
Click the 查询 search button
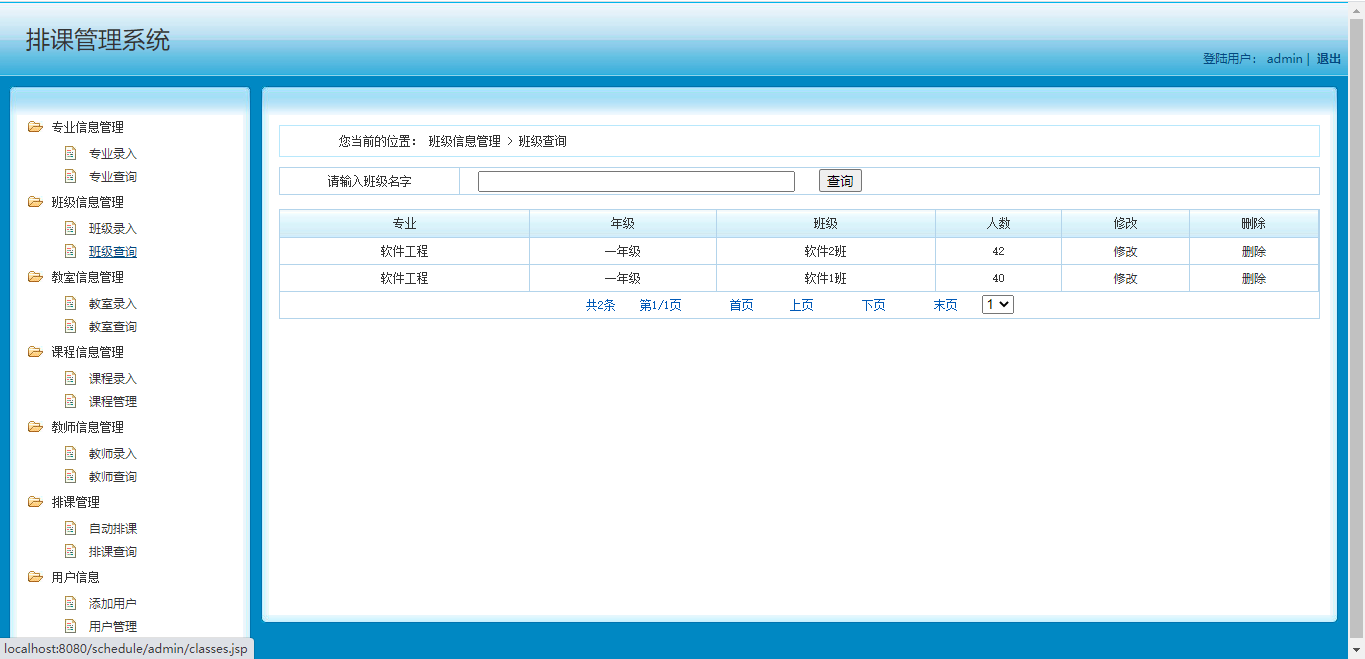(x=839, y=181)
